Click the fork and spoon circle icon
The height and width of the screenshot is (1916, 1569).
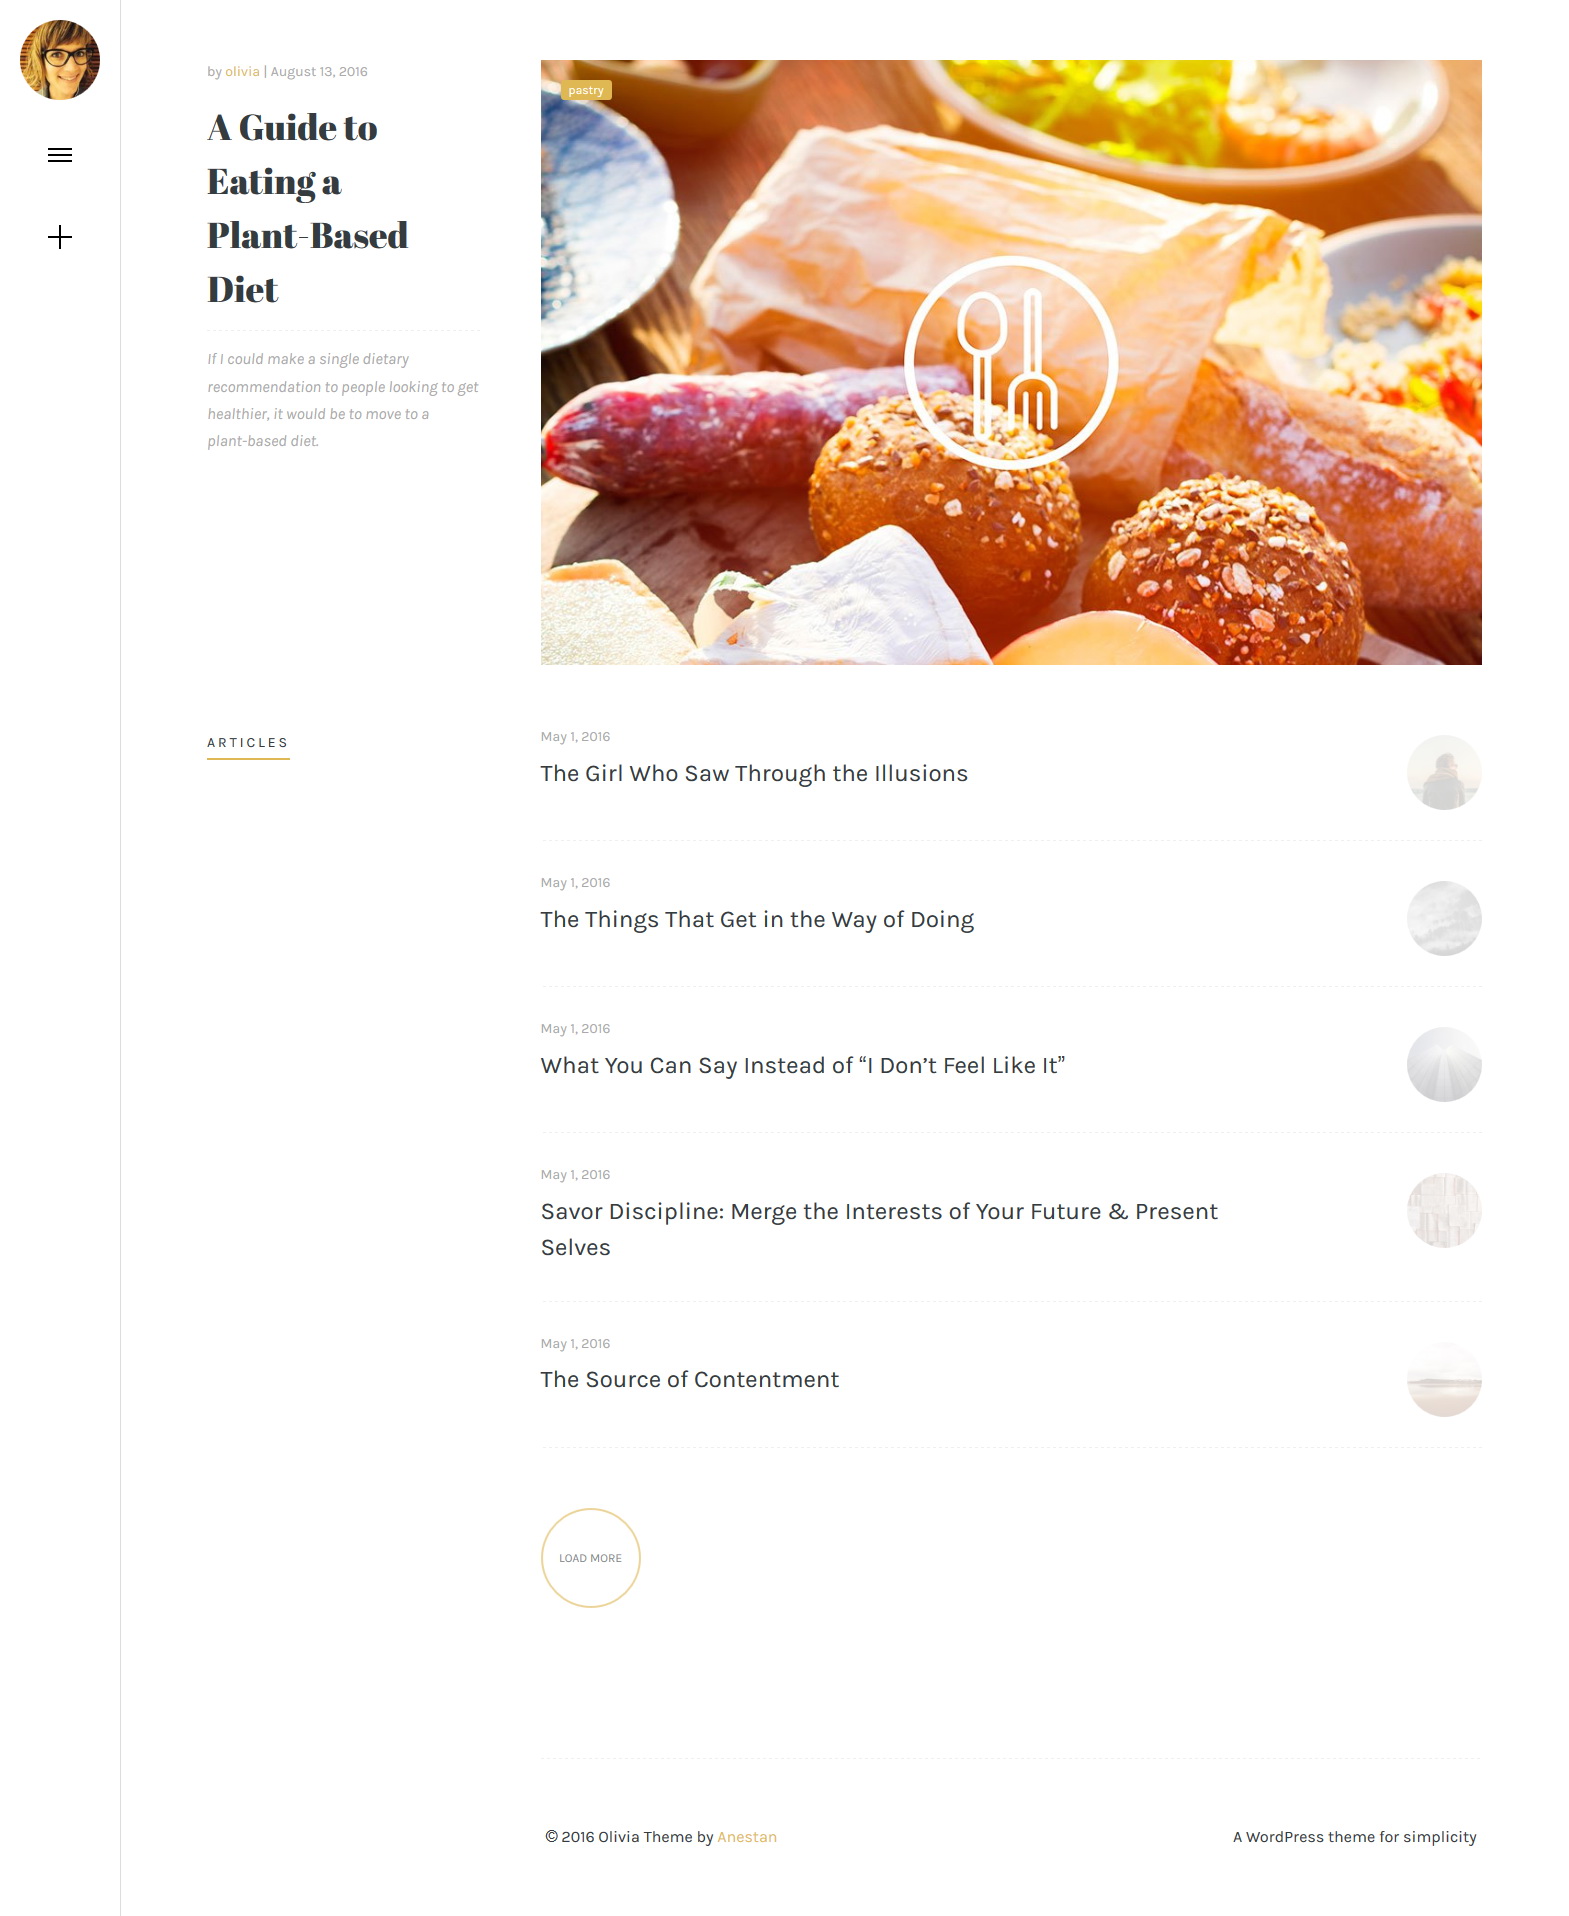[x=1011, y=363]
